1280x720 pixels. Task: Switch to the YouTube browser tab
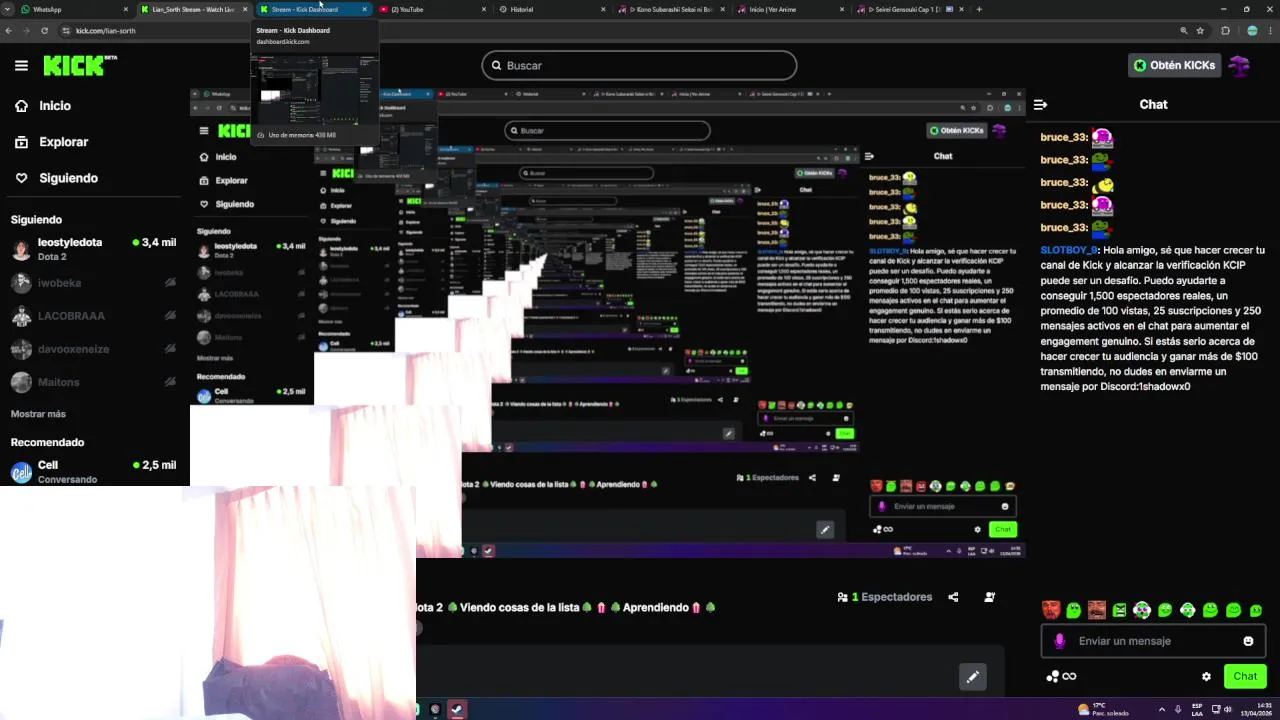(x=433, y=9)
